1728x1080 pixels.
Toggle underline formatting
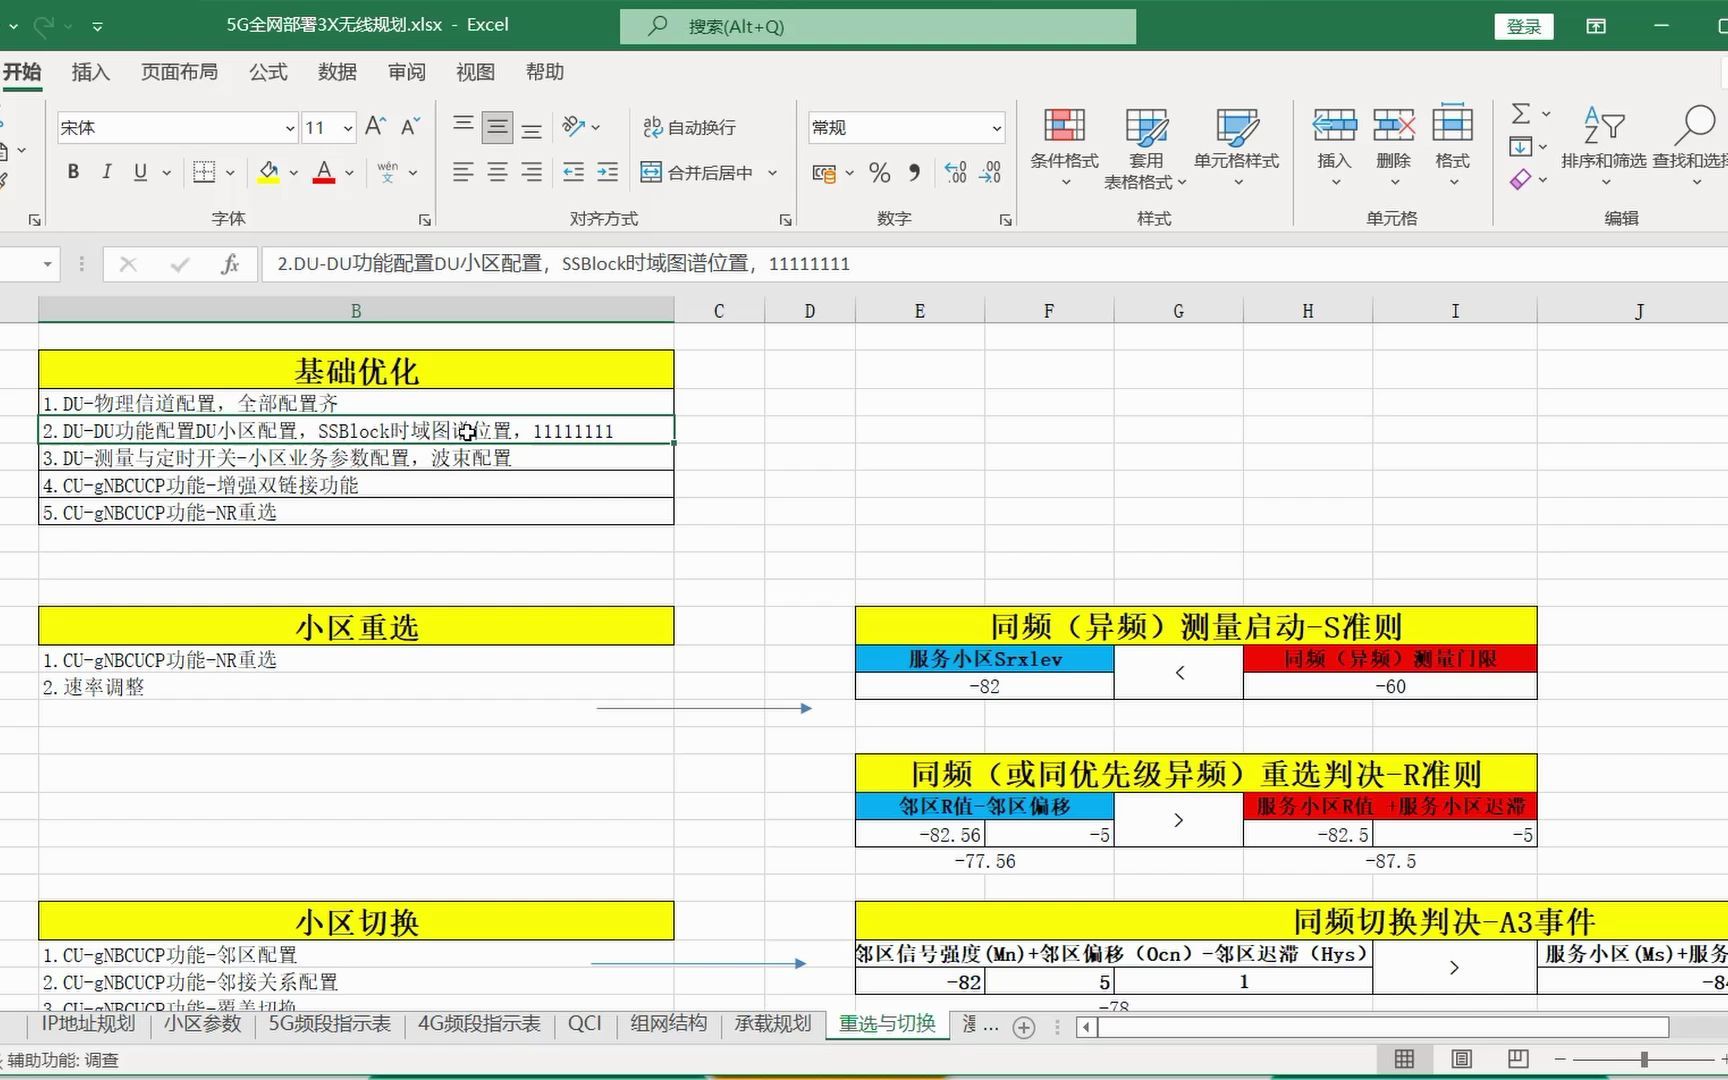(140, 172)
